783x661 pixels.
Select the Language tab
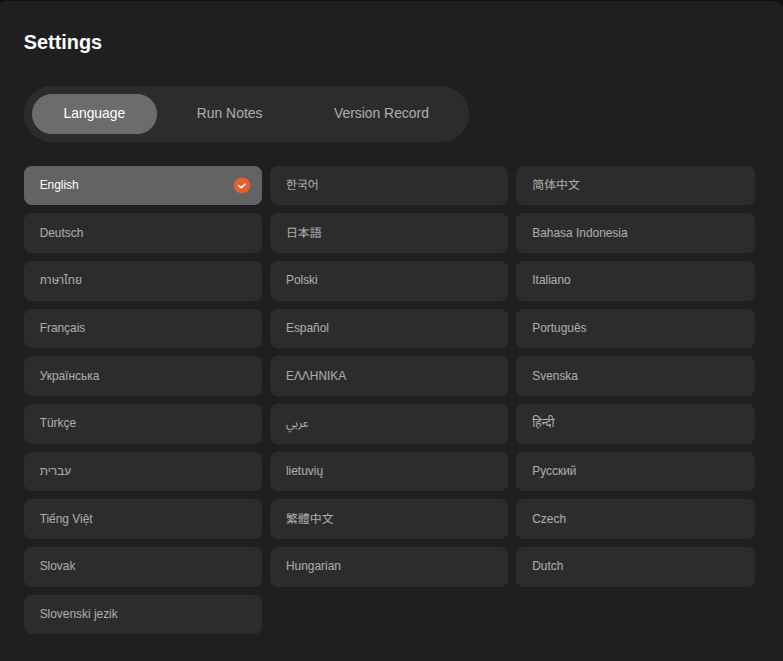pos(94,113)
